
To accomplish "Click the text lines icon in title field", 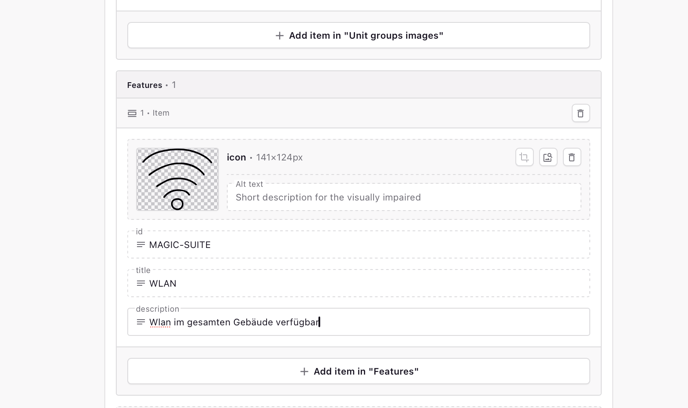I will click(140, 283).
